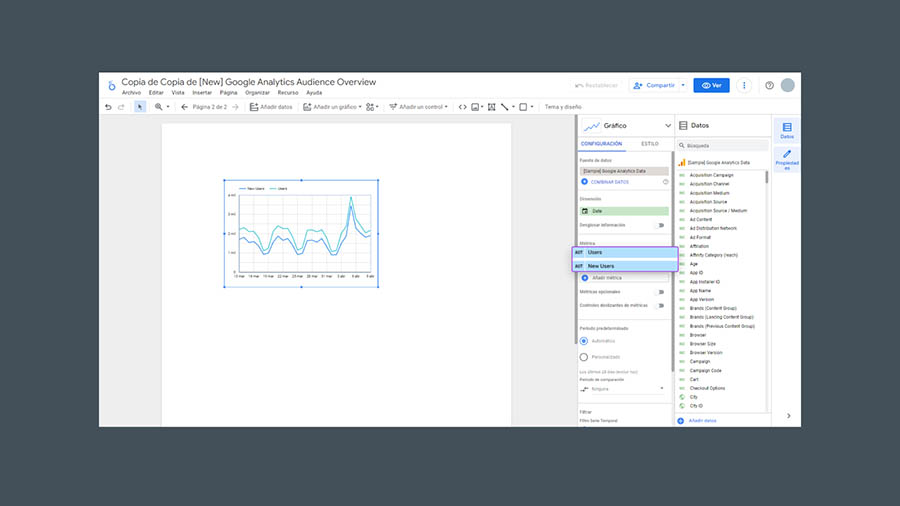Go to the previous page arrow
900x506 pixels.
tap(184, 107)
